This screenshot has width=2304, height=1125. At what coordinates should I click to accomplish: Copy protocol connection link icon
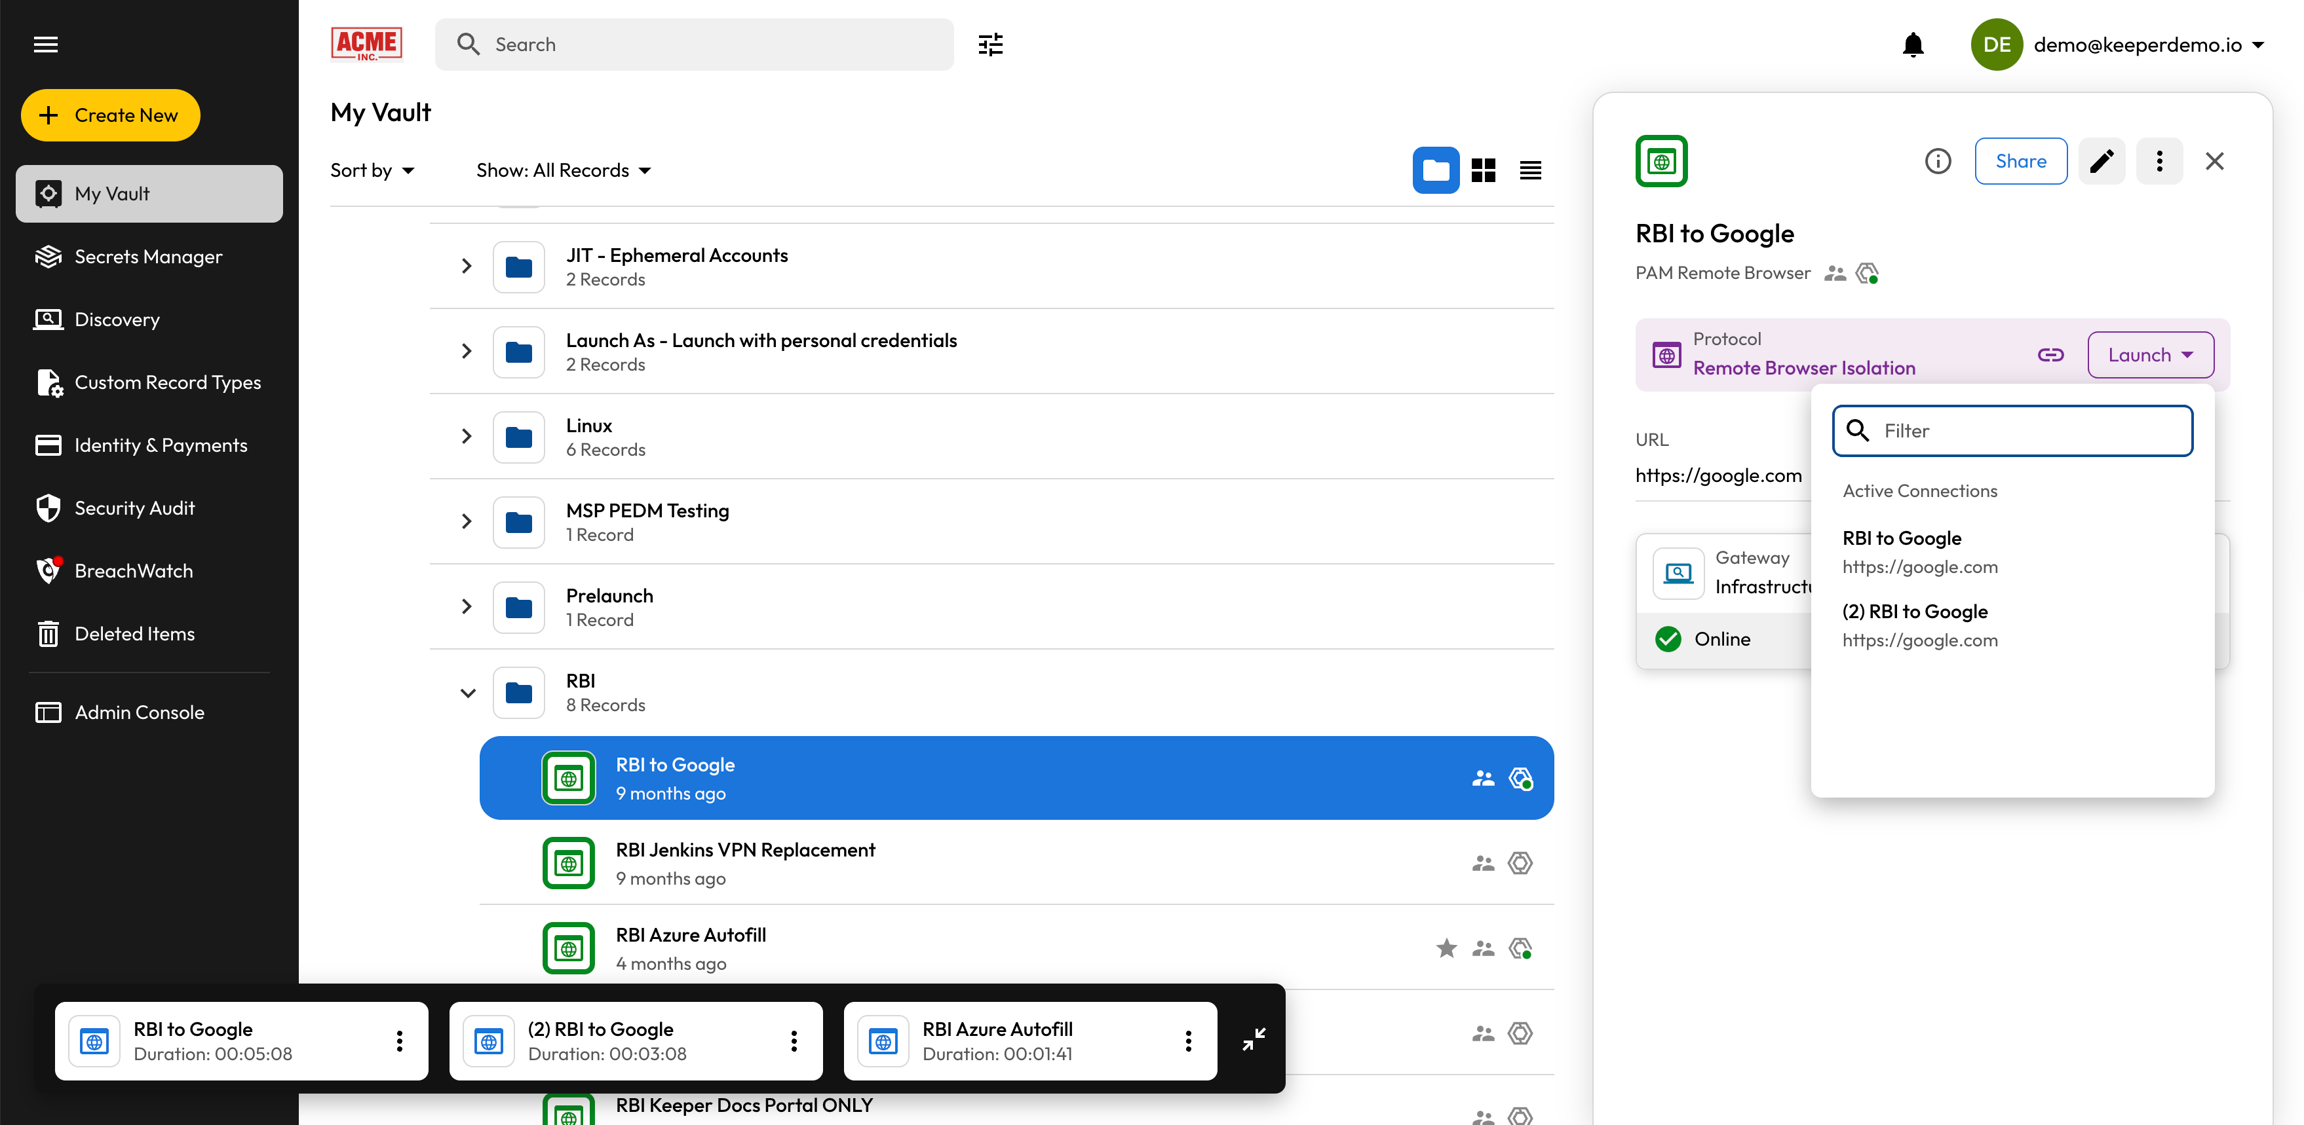(x=2050, y=355)
